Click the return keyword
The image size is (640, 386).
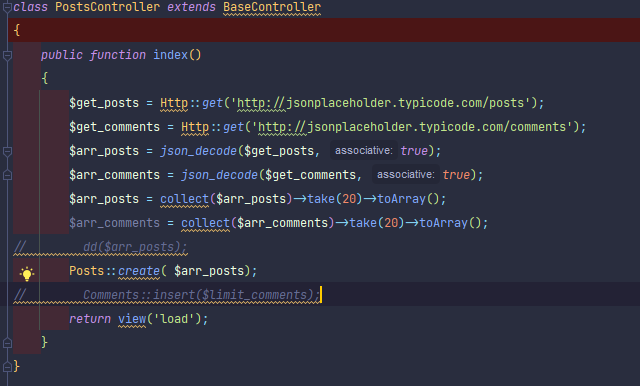coord(90,319)
